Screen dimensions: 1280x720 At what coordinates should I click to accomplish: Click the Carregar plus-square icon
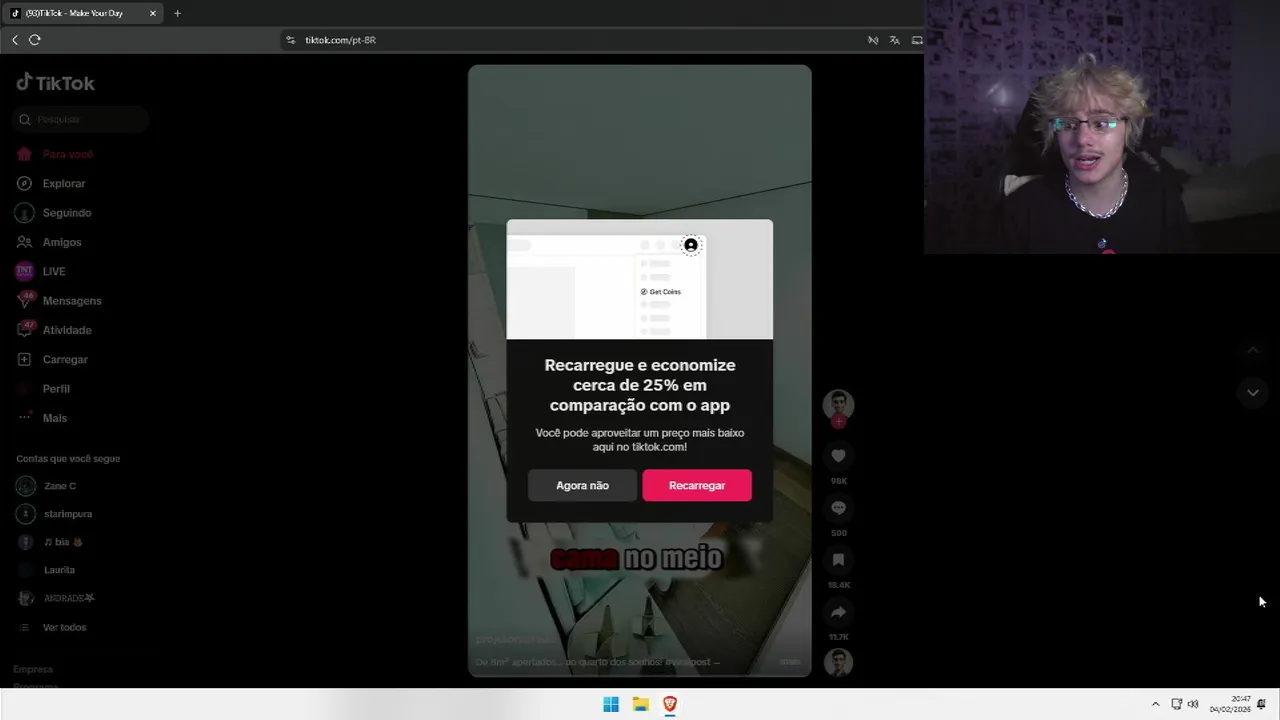click(x=25, y=359)
